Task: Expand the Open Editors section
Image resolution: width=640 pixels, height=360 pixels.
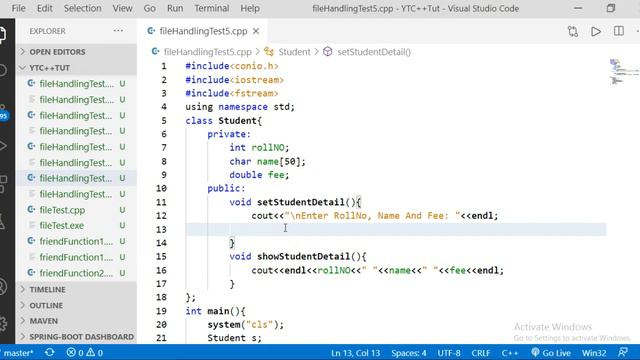Action: pyautogui.click(x=76, y=52)
